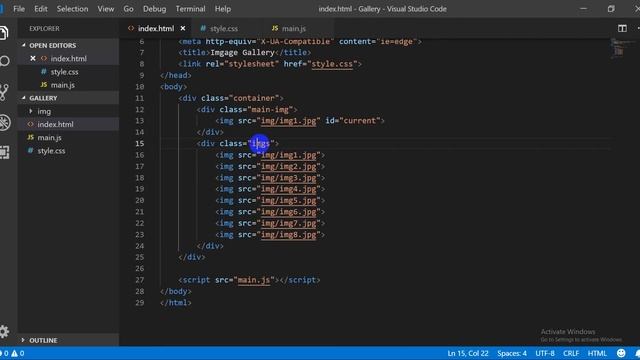The width and height of the screenshot is (640, 360).
Task: Collapse the Gallery folder section
Action: pos(24,98)
